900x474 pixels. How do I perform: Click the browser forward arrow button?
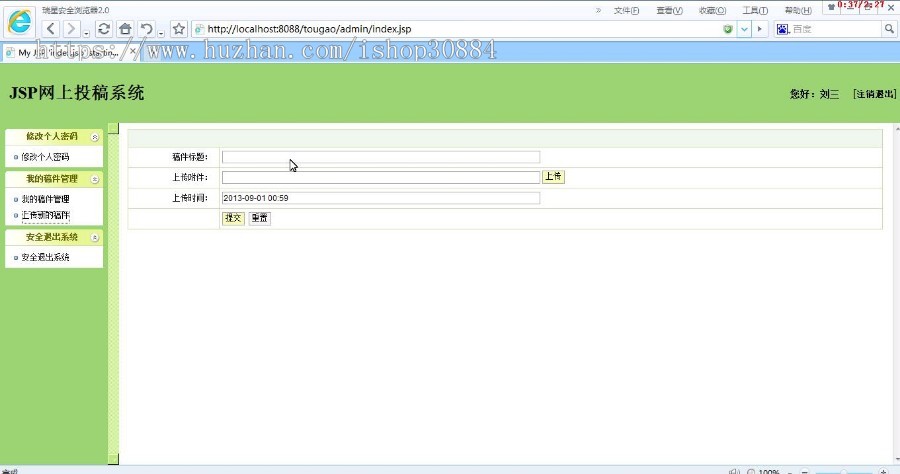71,29
